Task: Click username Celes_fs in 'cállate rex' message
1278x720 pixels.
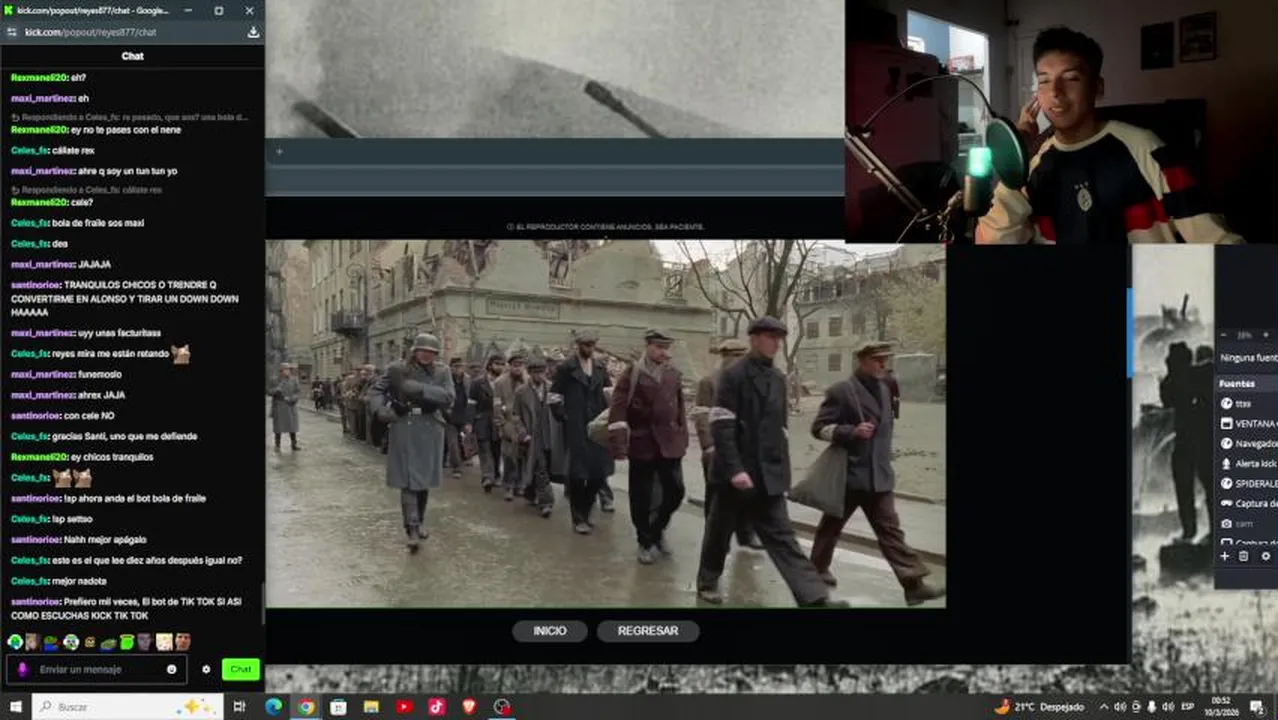Action: 30,150
